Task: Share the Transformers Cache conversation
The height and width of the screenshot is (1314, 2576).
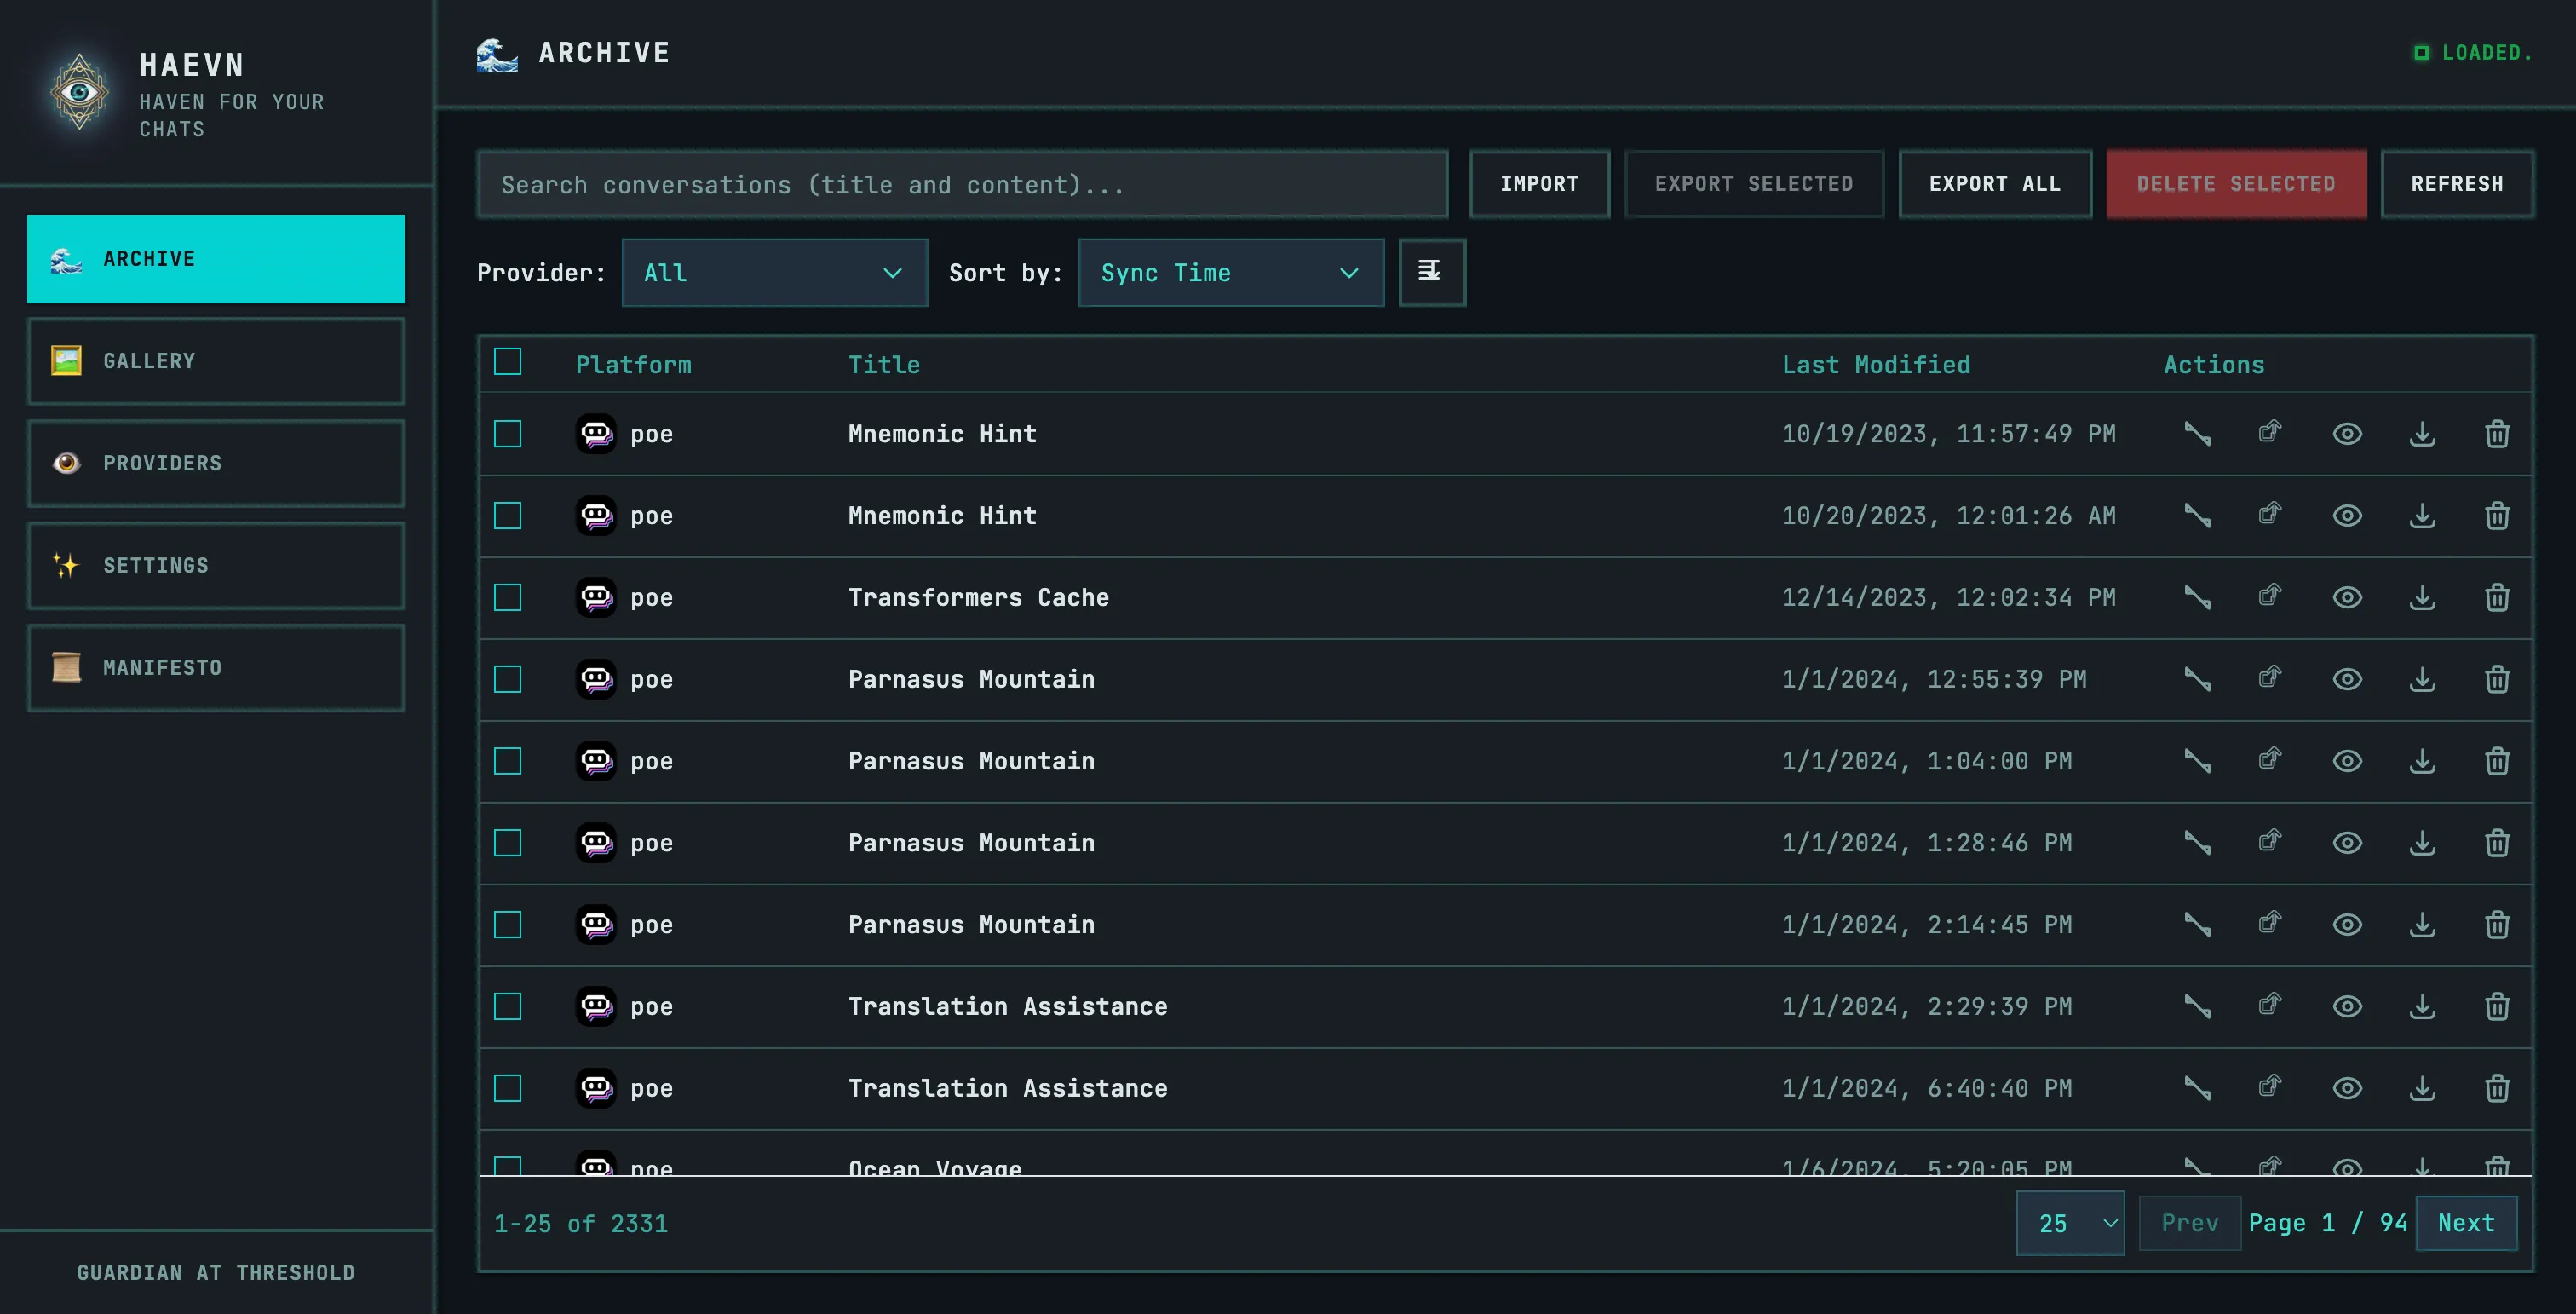Action: tap(2269, 597)
